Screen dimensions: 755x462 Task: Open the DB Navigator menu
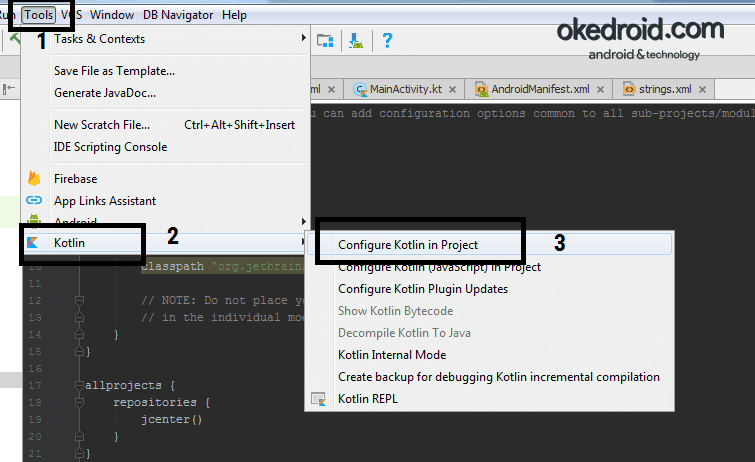click(x=178, y=15)
